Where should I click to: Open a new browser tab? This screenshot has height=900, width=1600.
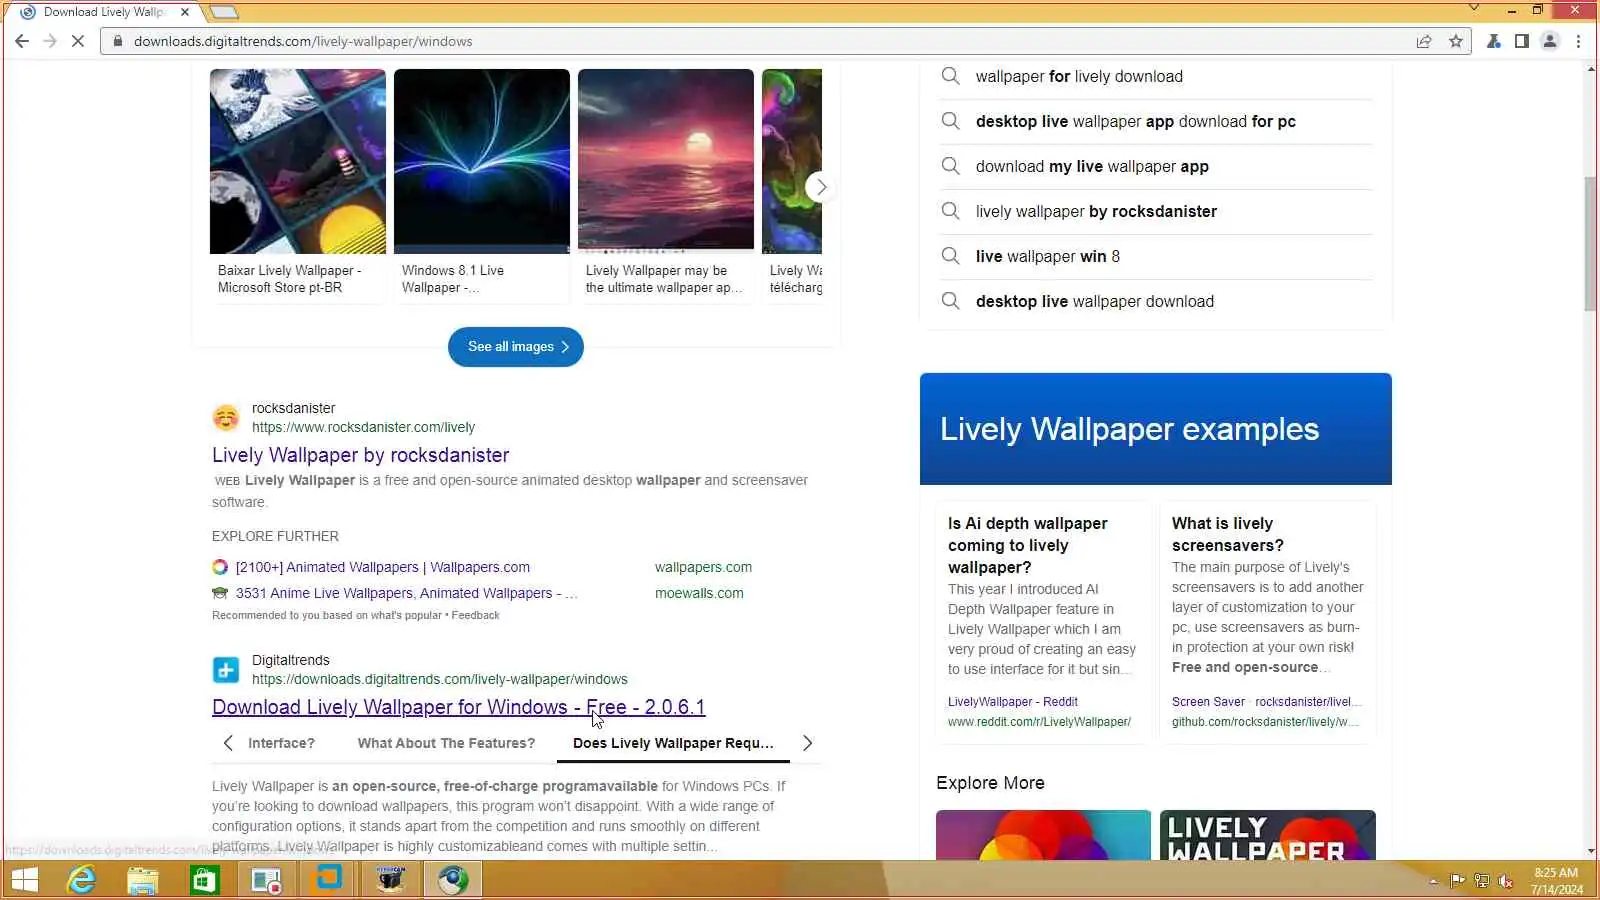(x=223, y=12)
